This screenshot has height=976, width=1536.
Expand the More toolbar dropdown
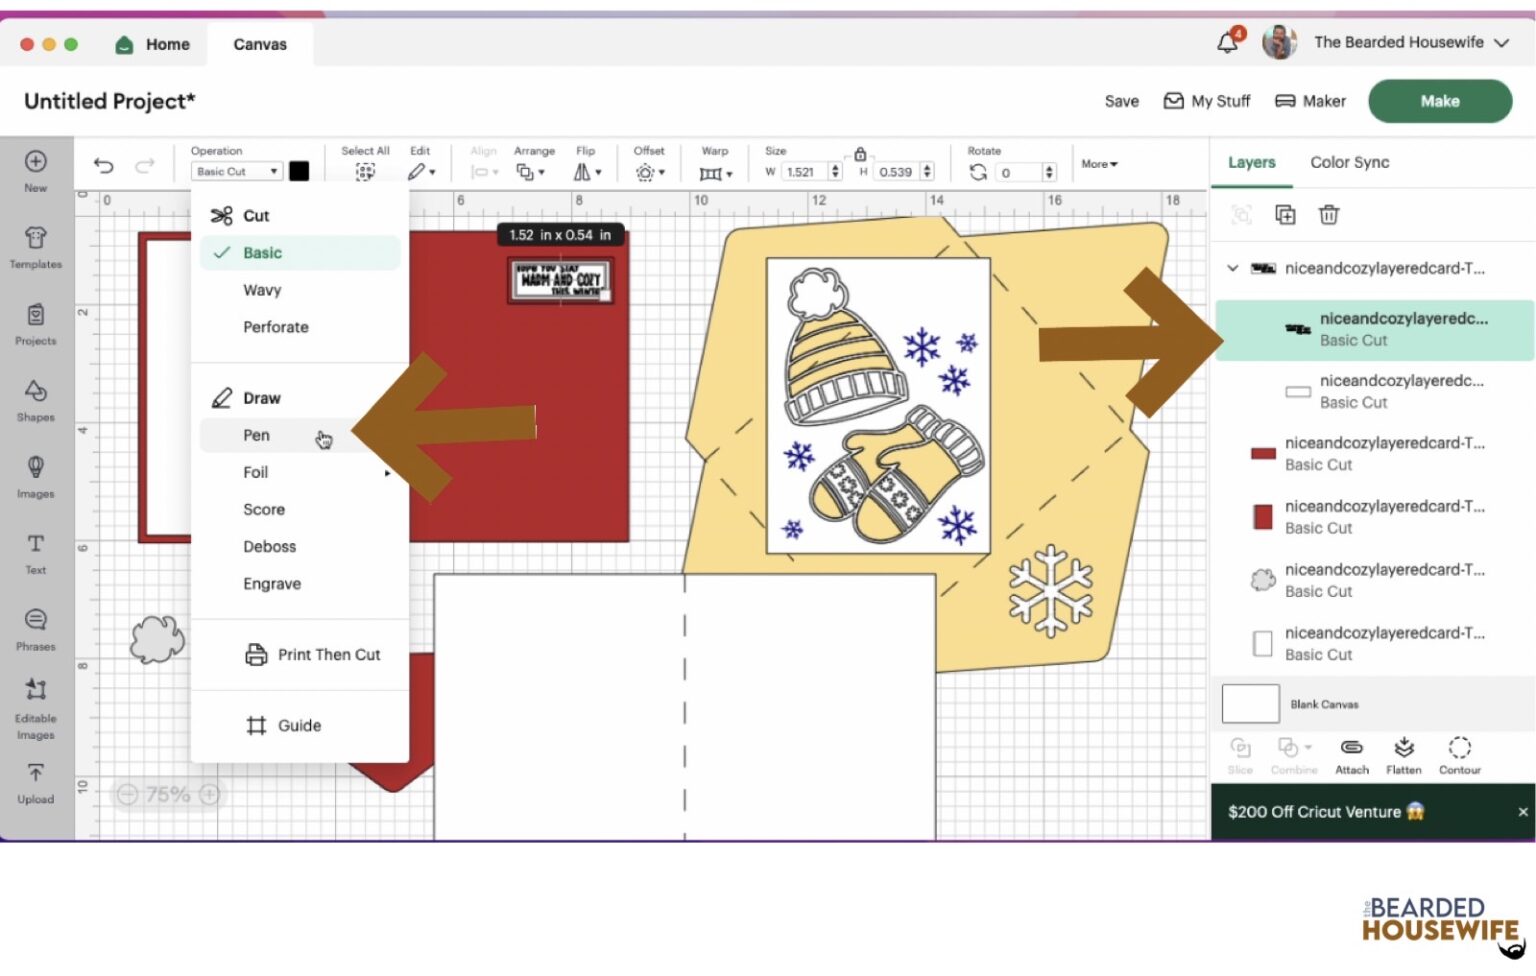1099,164
